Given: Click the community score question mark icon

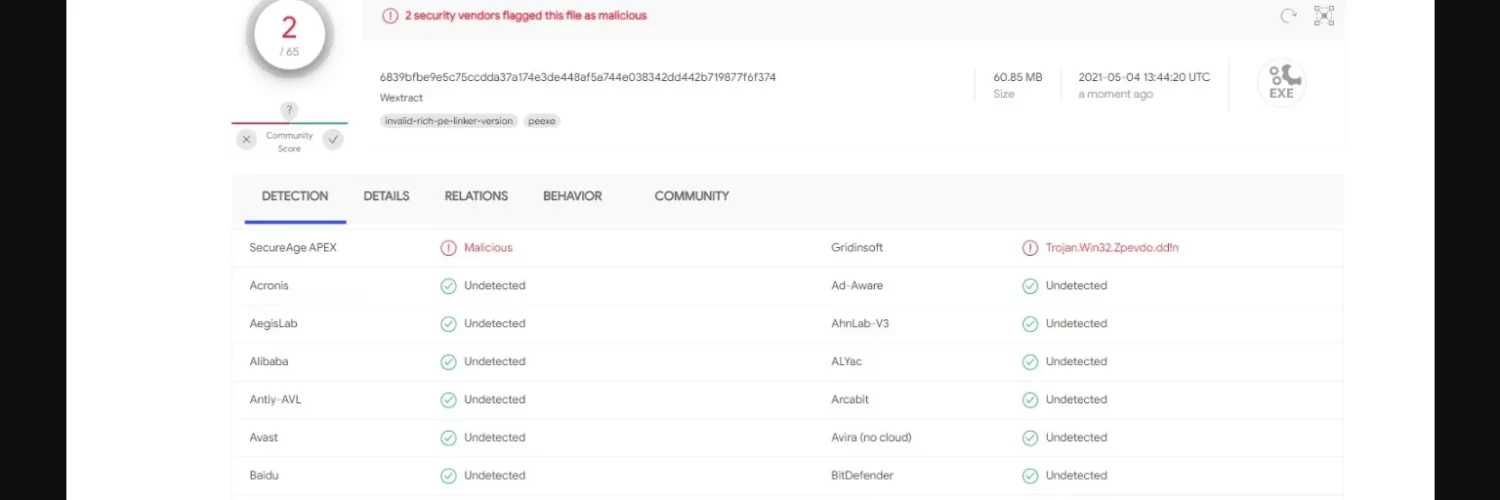Looking at the screenshot, I should (289, 110).
